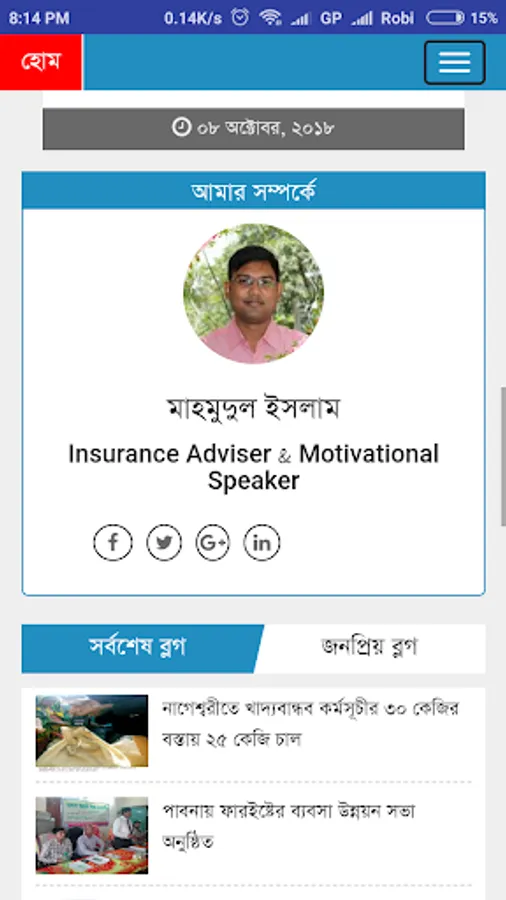506x900 pixels.
Task: Click the আমার সম্পর্কে header bar
Action: click(254, 191)
